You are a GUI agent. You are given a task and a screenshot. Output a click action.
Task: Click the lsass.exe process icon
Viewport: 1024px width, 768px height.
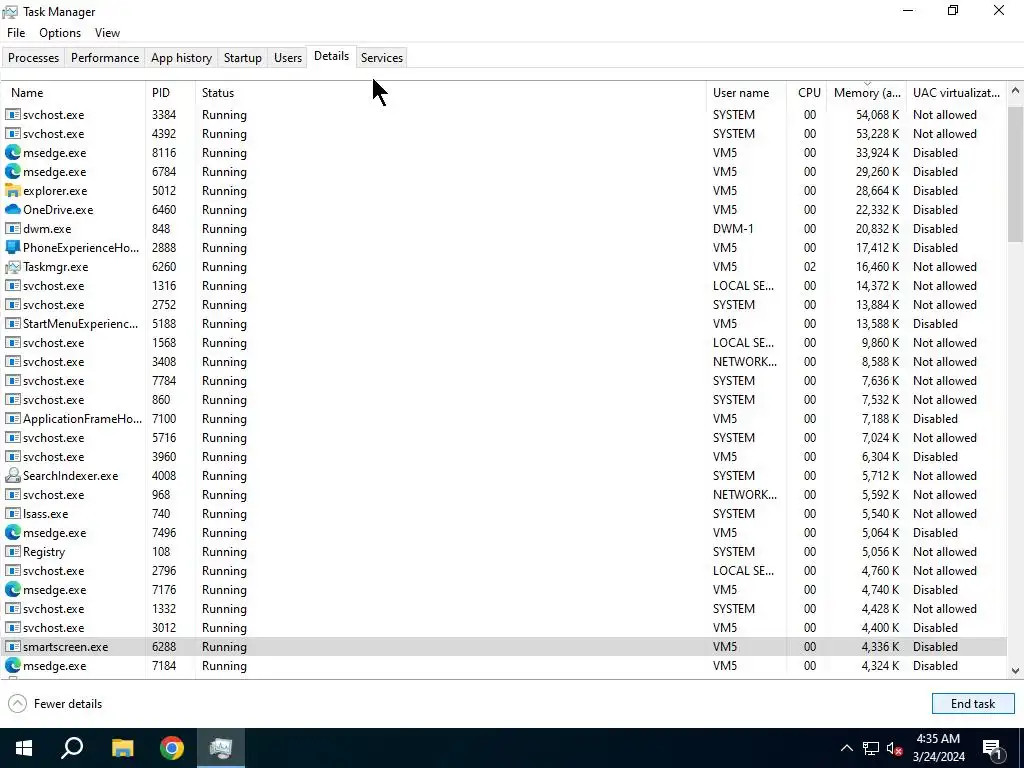pyautogui.click(x=12, y=513)
